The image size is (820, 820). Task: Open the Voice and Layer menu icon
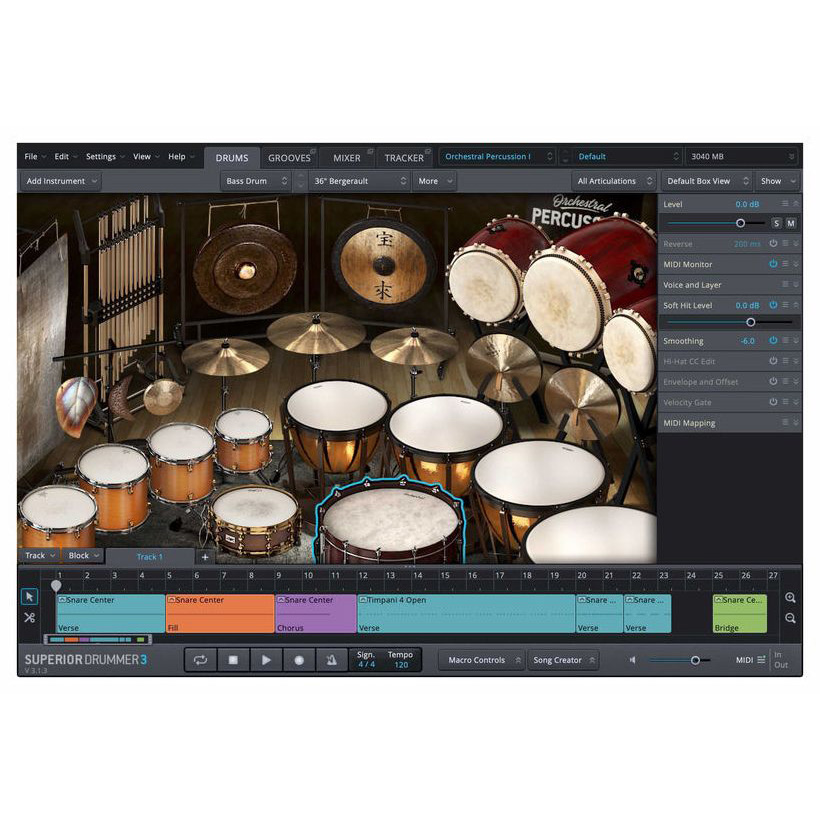point(785,284)
